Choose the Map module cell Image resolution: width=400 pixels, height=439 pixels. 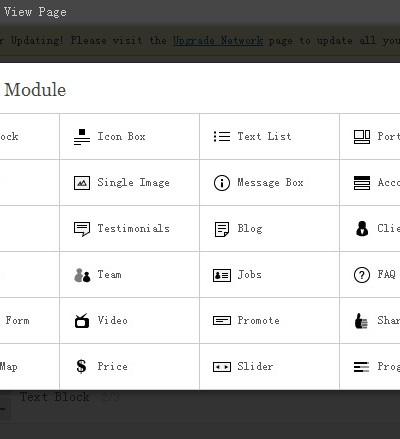coord(30,367)
